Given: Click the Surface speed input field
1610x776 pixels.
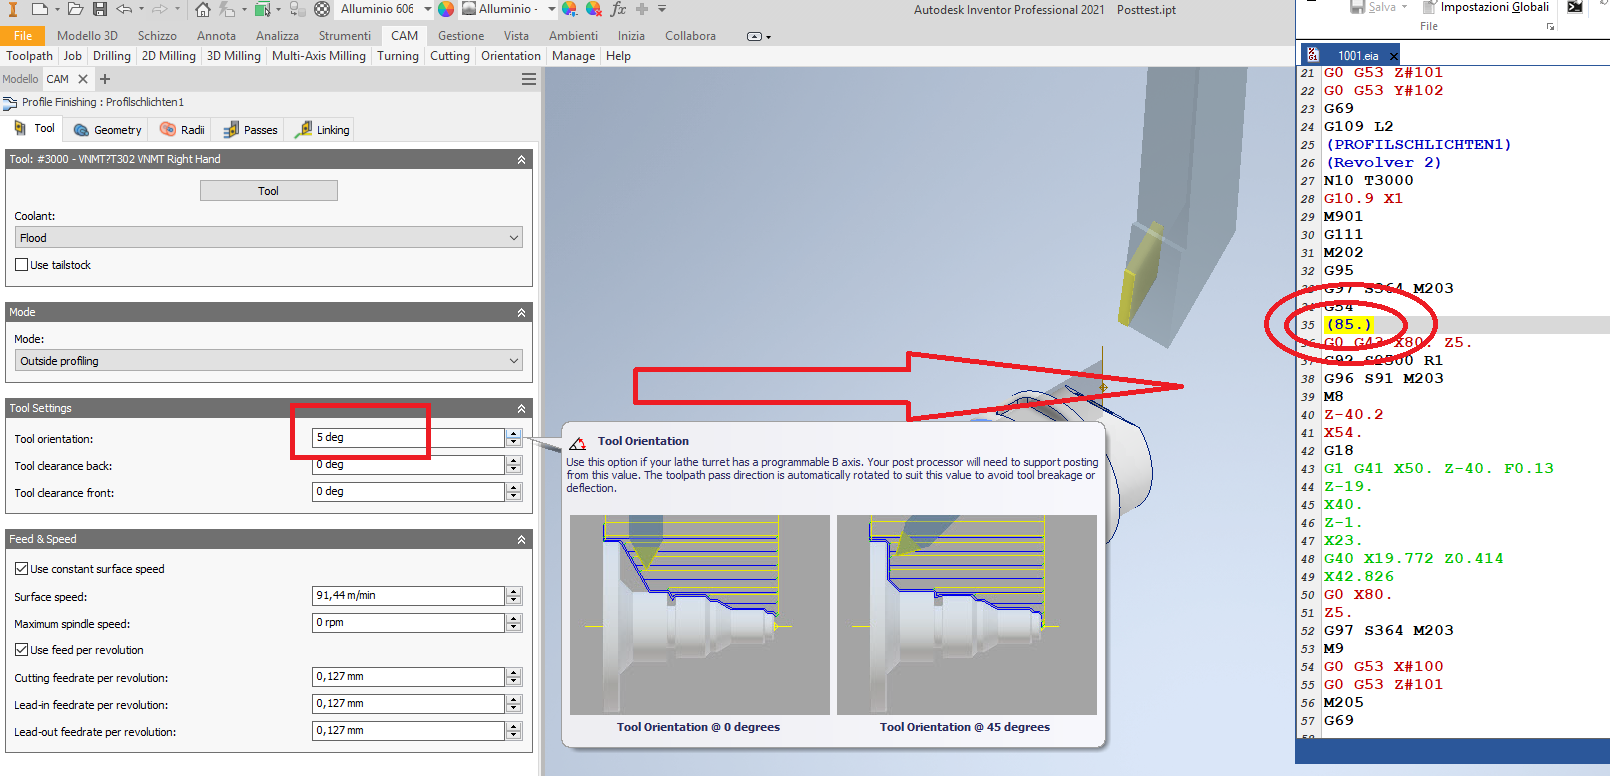Looking at the screenshot, I should (x=408, y=596).
